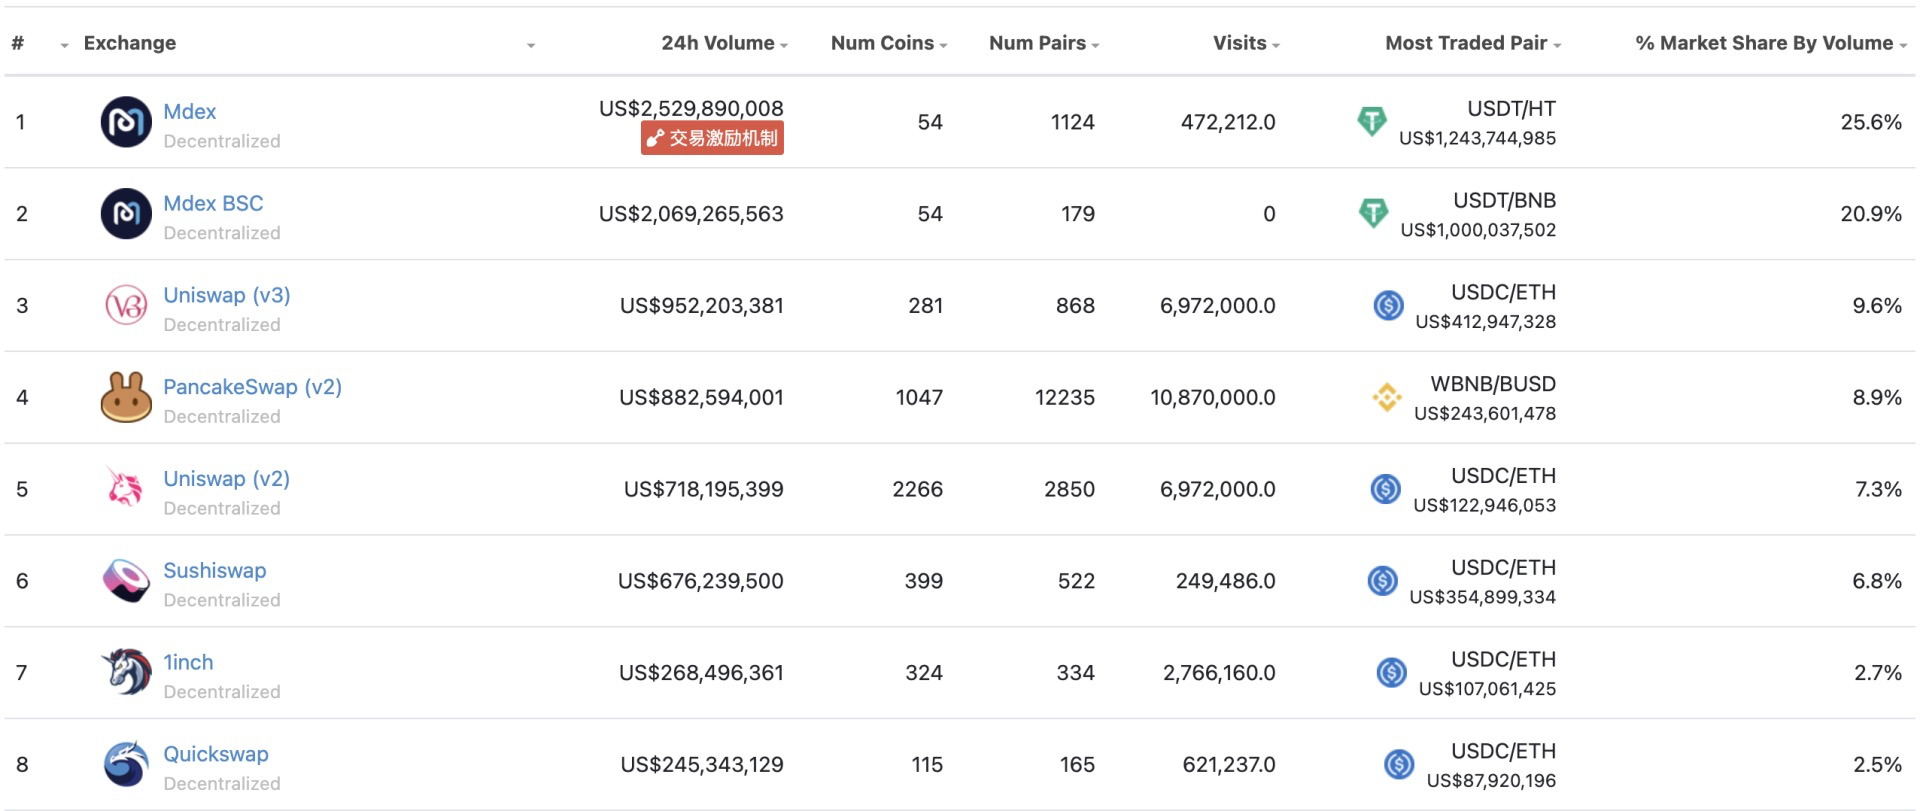
Task: Click Mdex BSC market share 20.9%
Action: click(1871, 214)
